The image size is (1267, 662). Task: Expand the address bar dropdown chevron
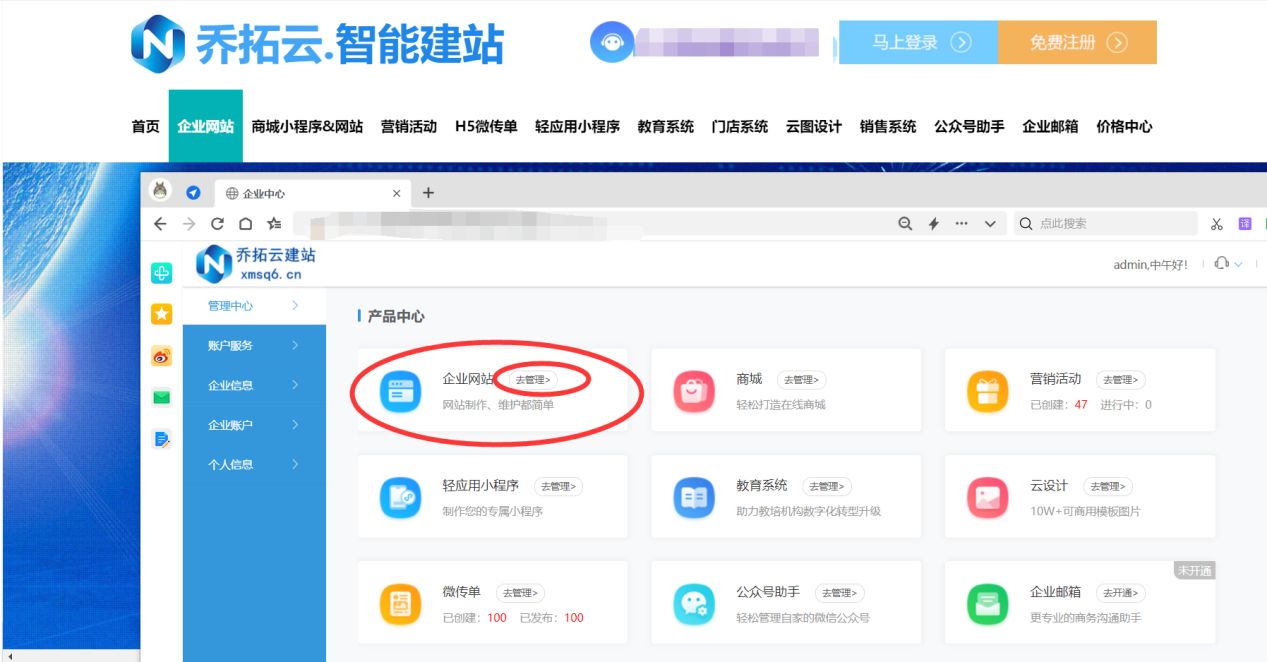(x=990, y=224)
